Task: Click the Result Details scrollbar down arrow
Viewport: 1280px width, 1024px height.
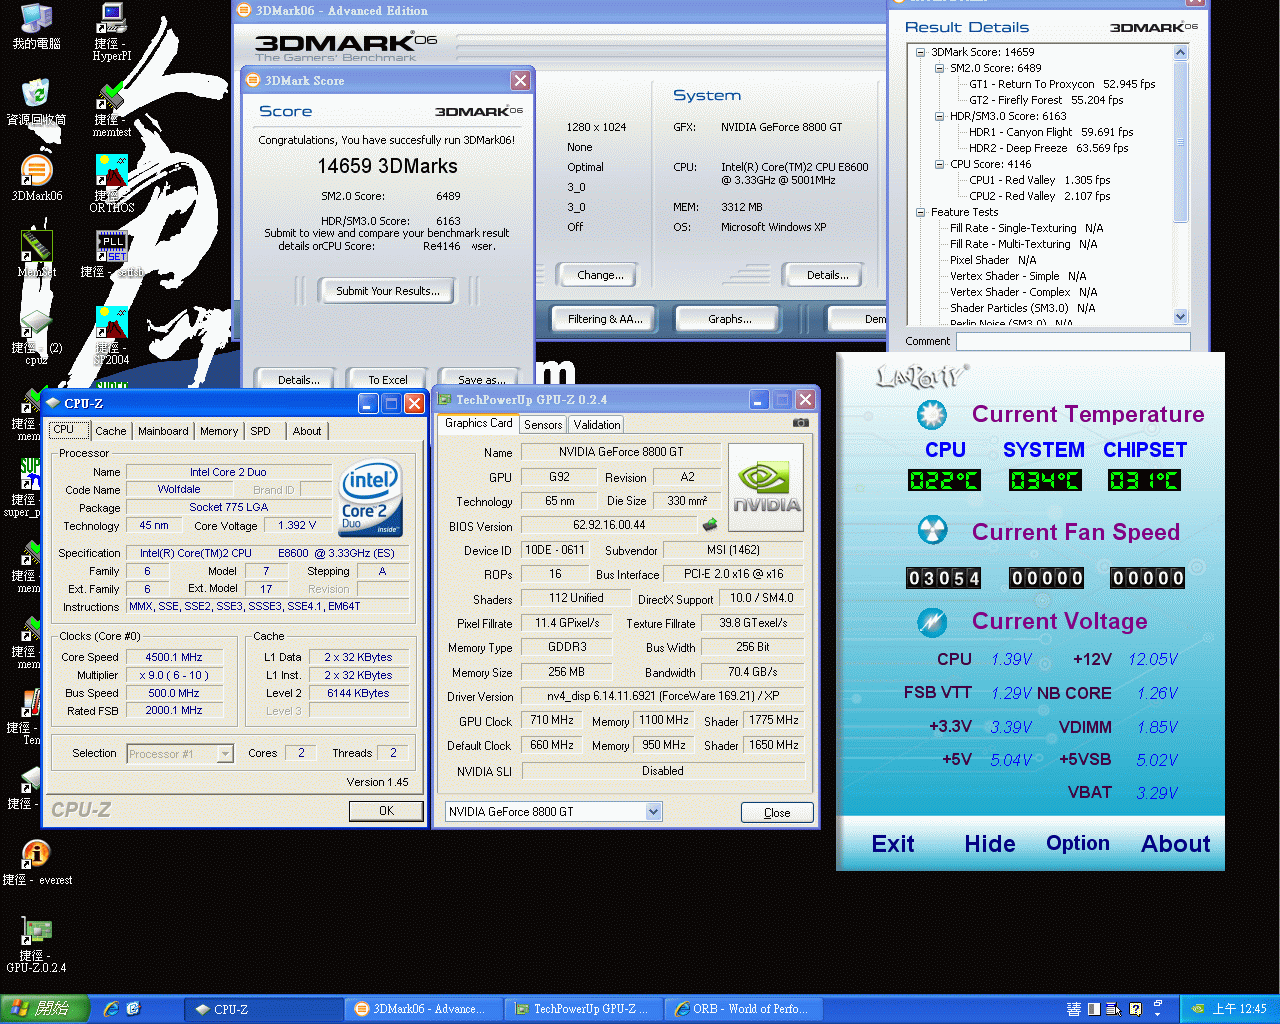Action: tap(1180, 316)
